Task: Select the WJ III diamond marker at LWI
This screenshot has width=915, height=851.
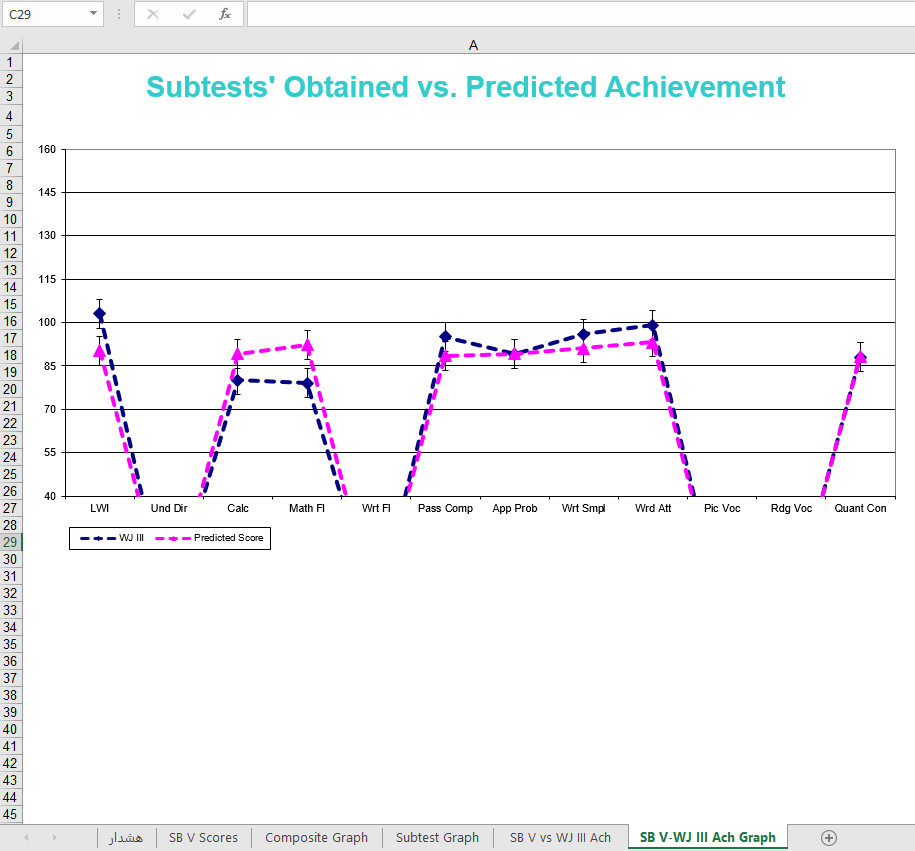Action: point(99,314)
